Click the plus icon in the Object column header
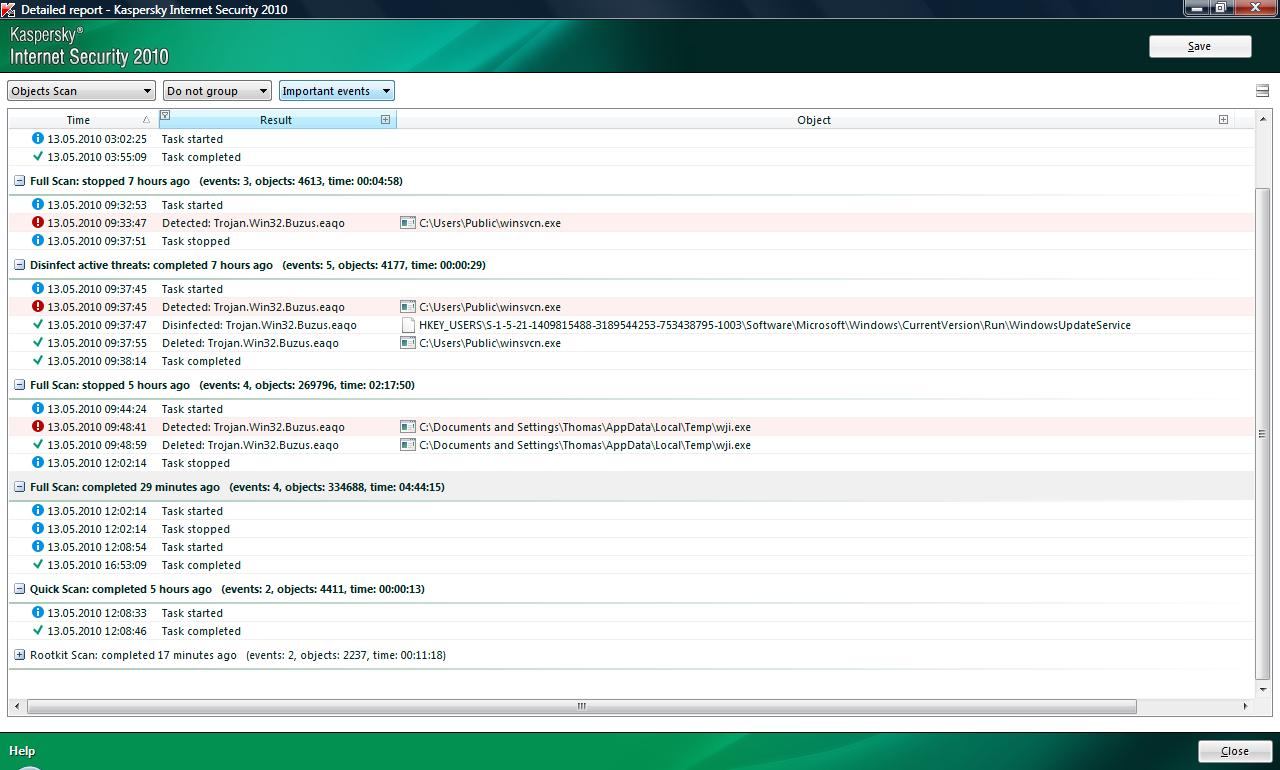Viewport: 1280px width, 770px height. 1223,119
